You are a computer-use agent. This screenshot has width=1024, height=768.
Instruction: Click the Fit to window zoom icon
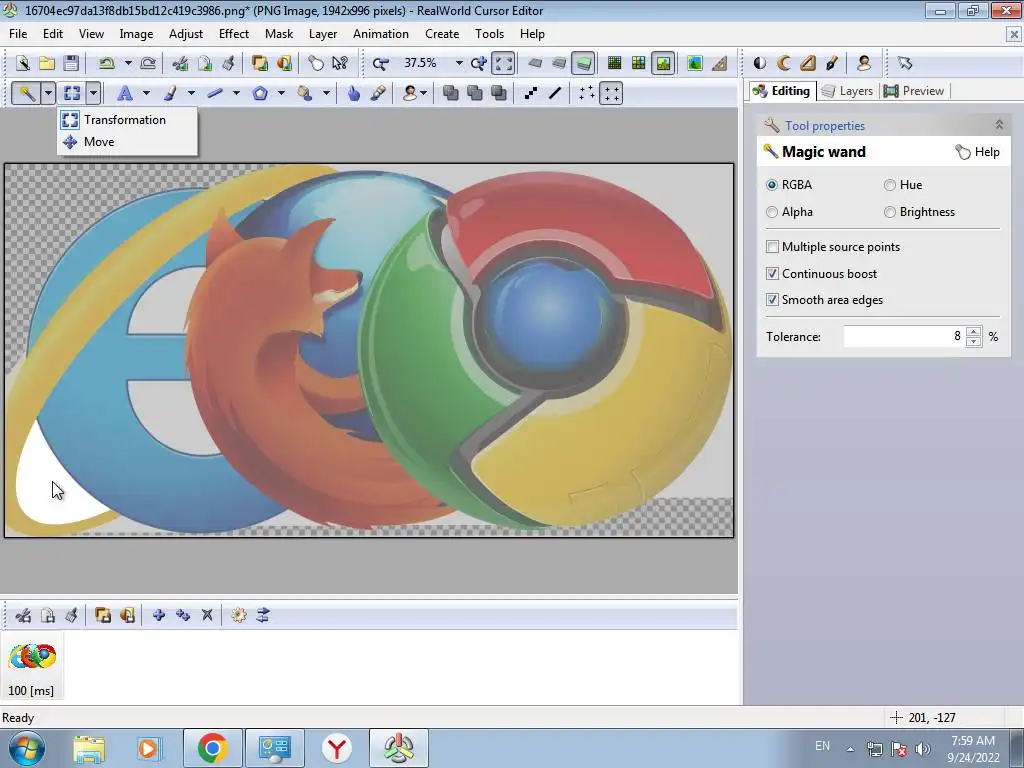click(x=504, y=63)
